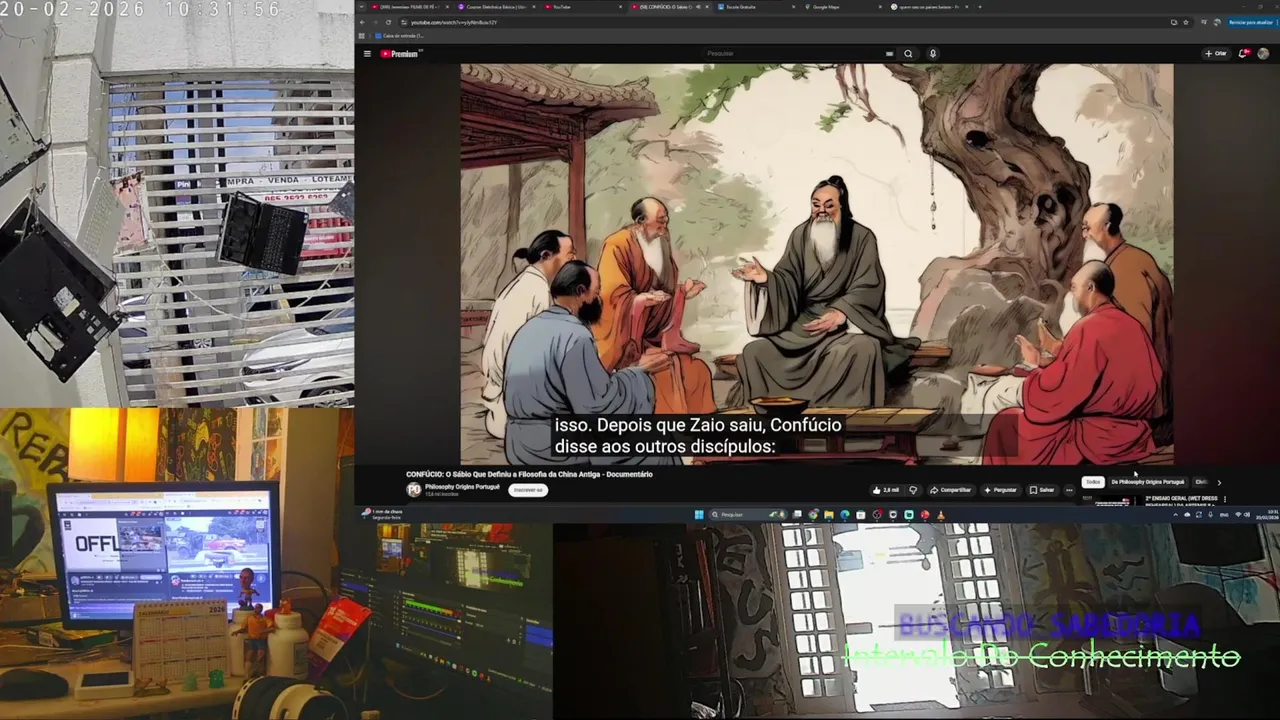Select the Todos filter chip
Image resolution: width=1280 pixels, height=720 pixels.
click(x=1093, y=482)
